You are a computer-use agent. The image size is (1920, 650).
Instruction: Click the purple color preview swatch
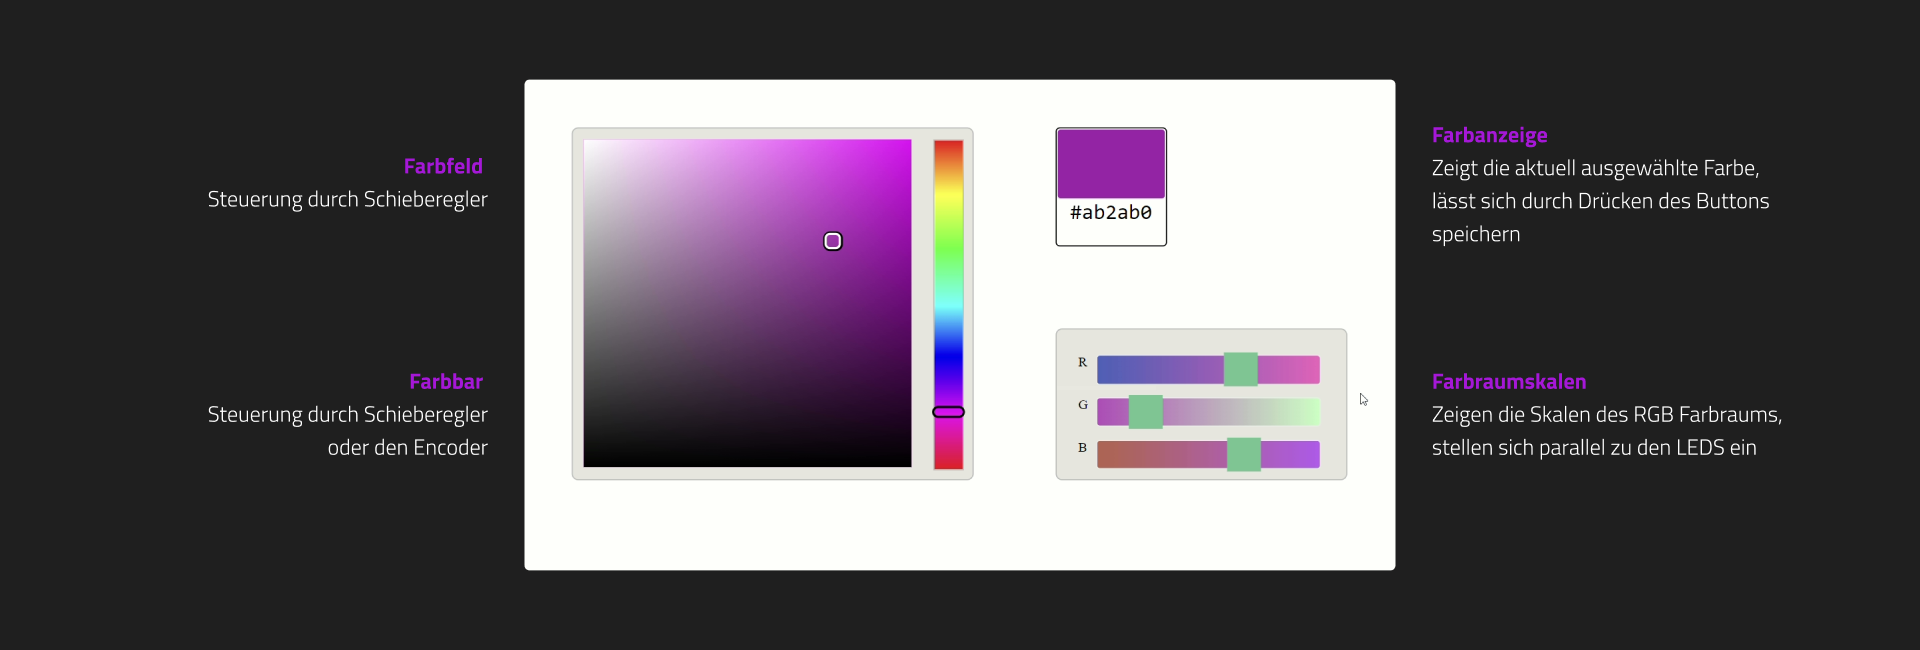point(1111,164)
